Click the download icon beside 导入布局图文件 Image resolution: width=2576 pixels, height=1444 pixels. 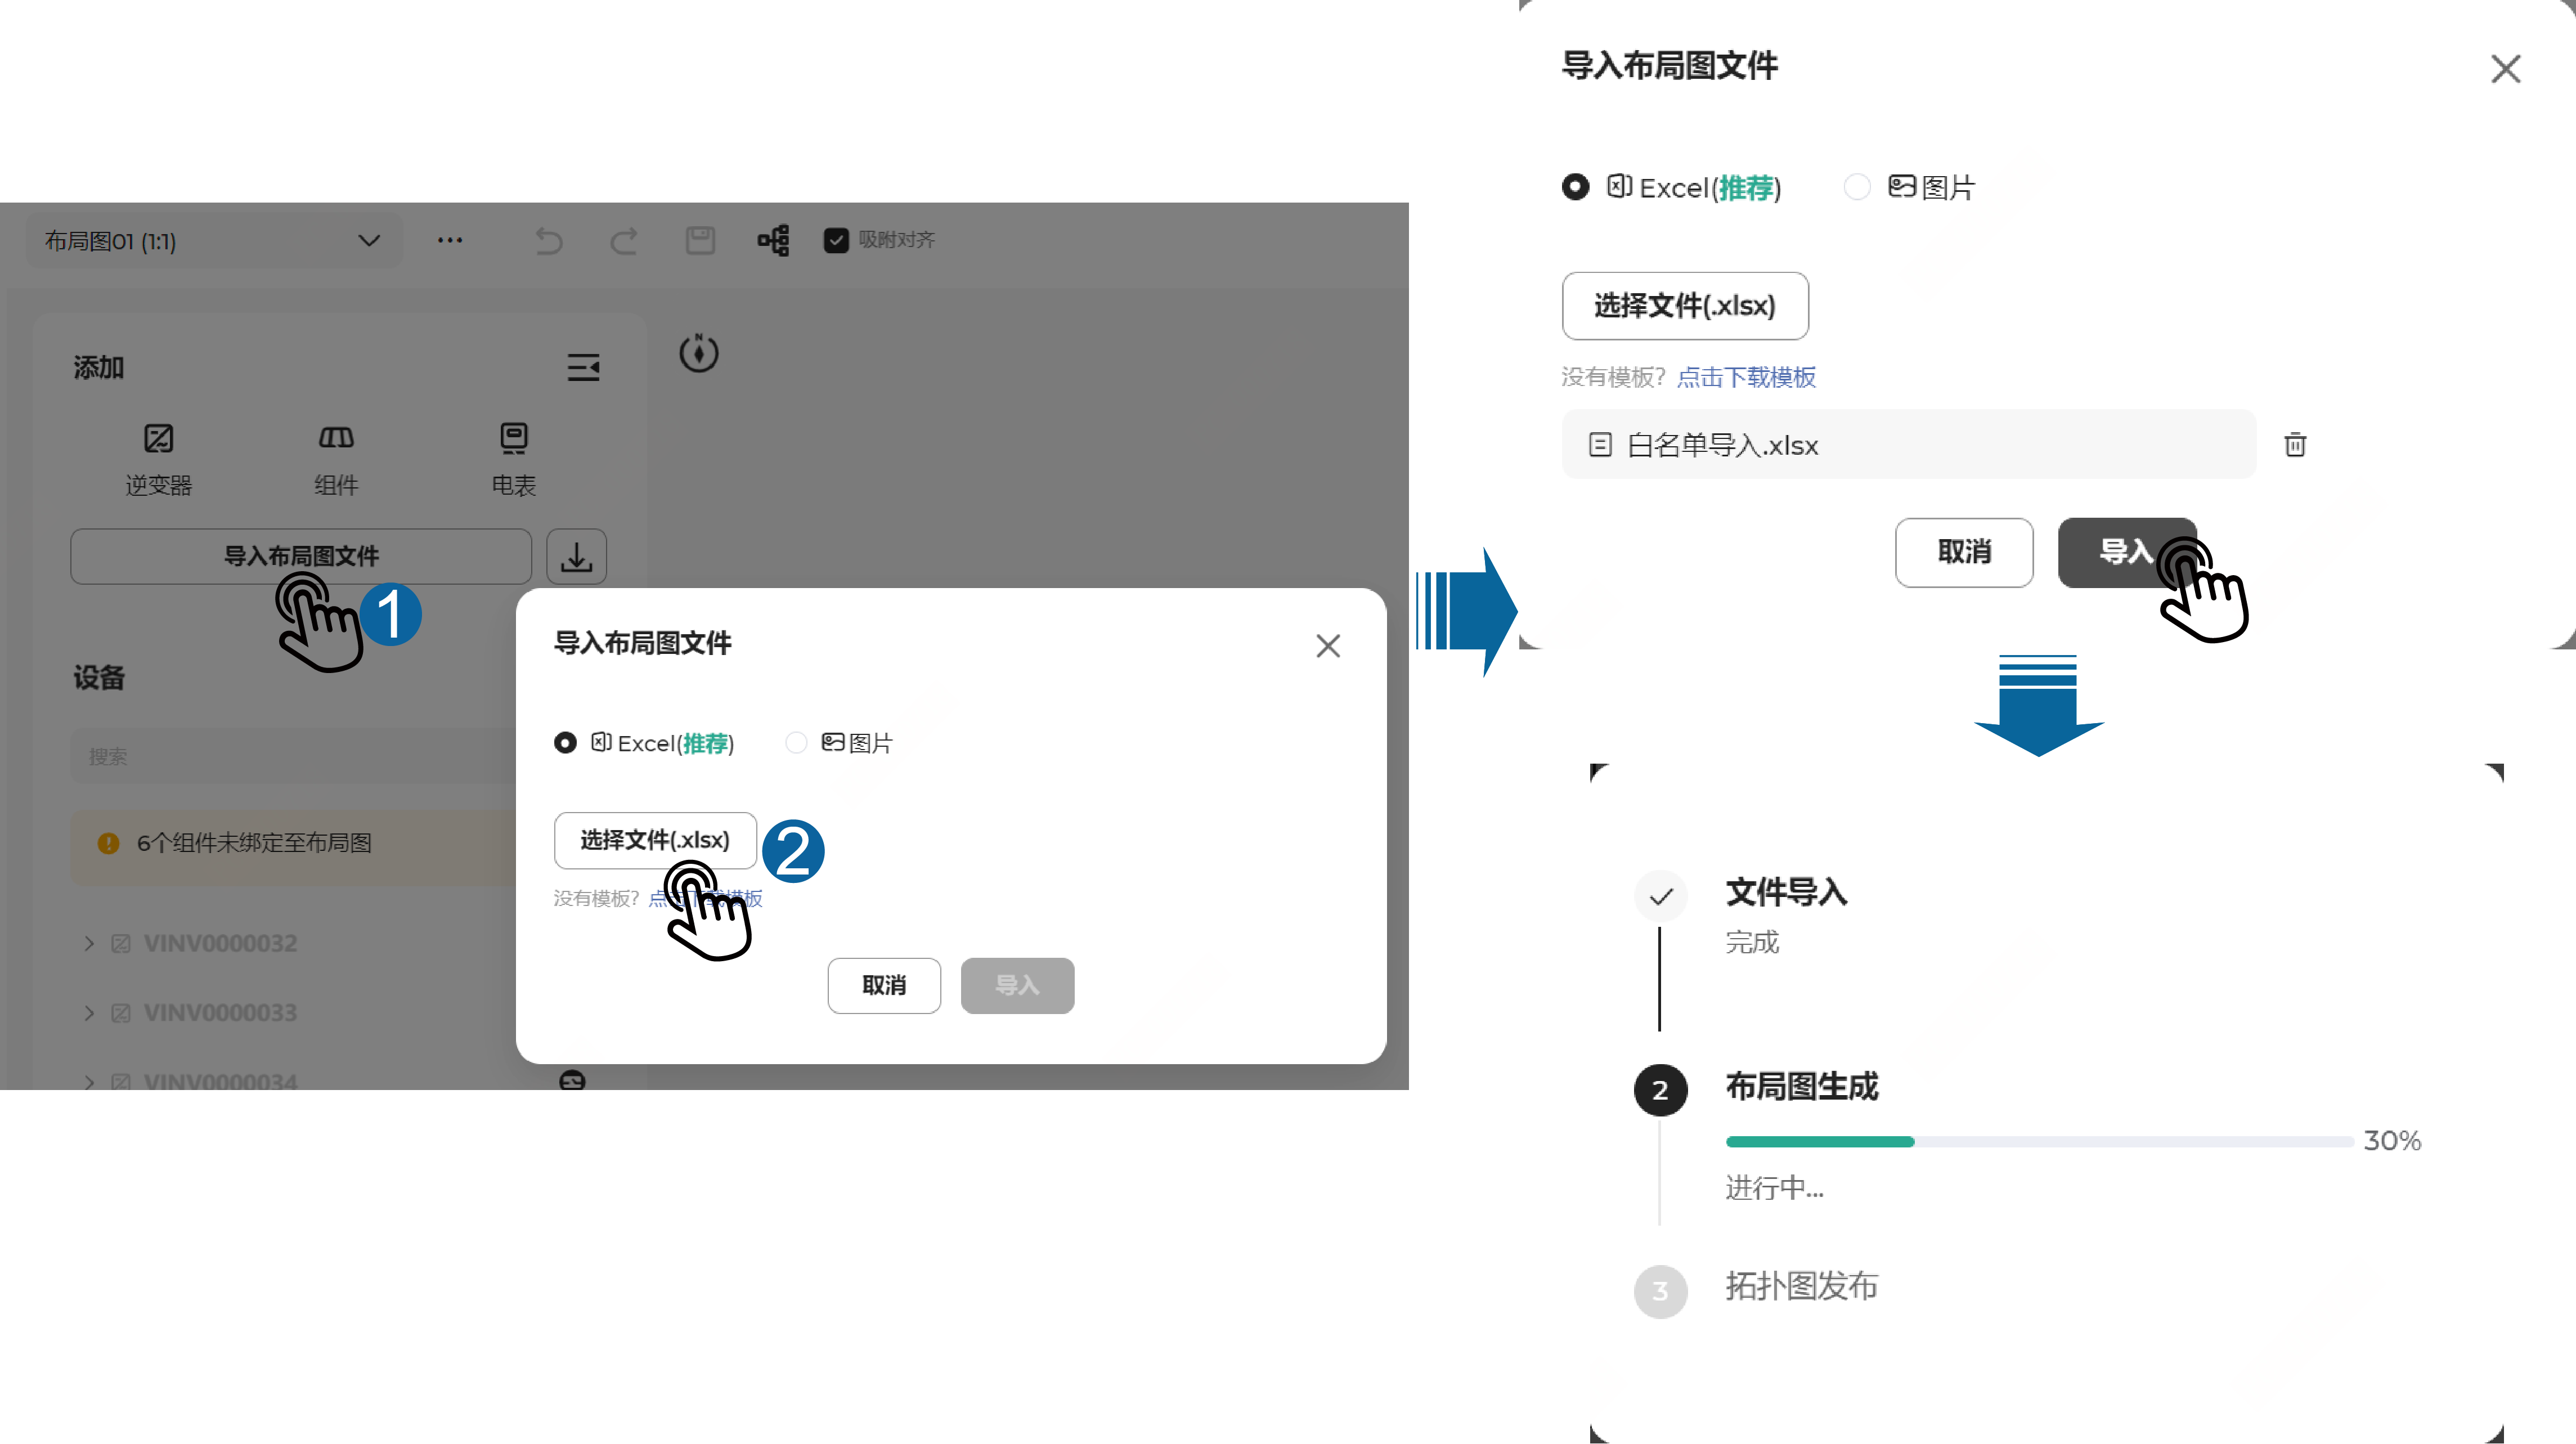click(x=576, y=556)
